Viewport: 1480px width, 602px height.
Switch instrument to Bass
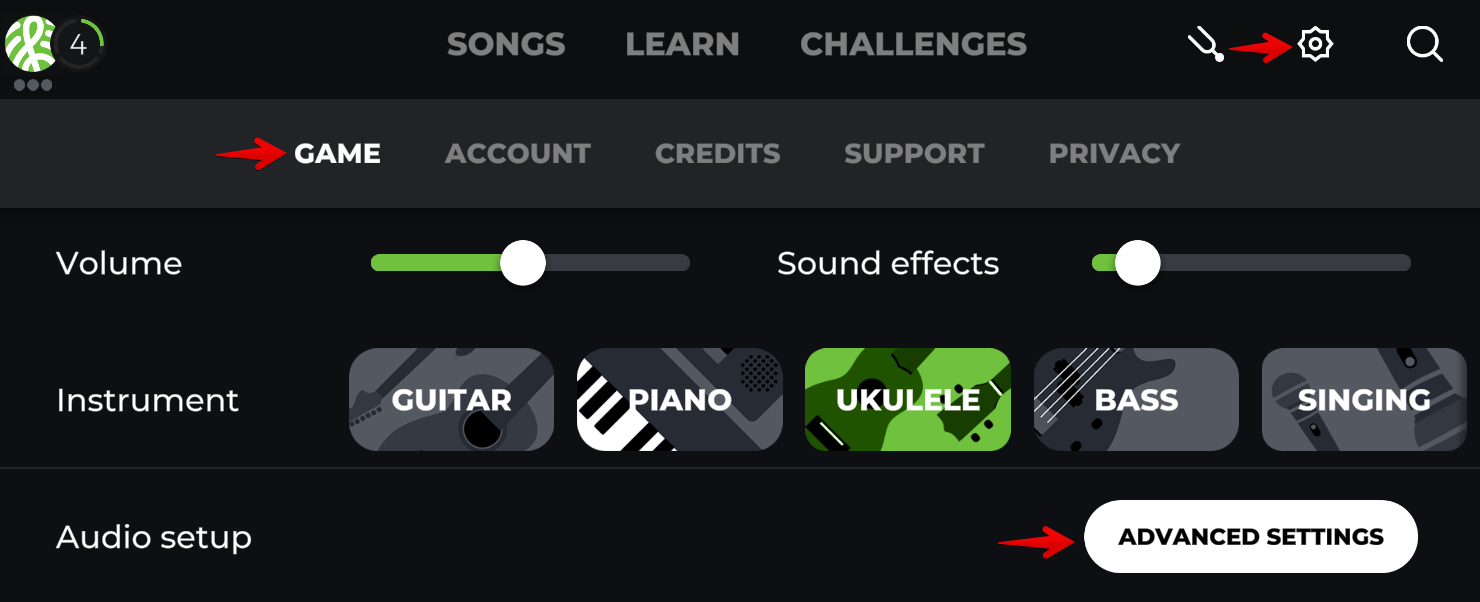[1136, 400]
